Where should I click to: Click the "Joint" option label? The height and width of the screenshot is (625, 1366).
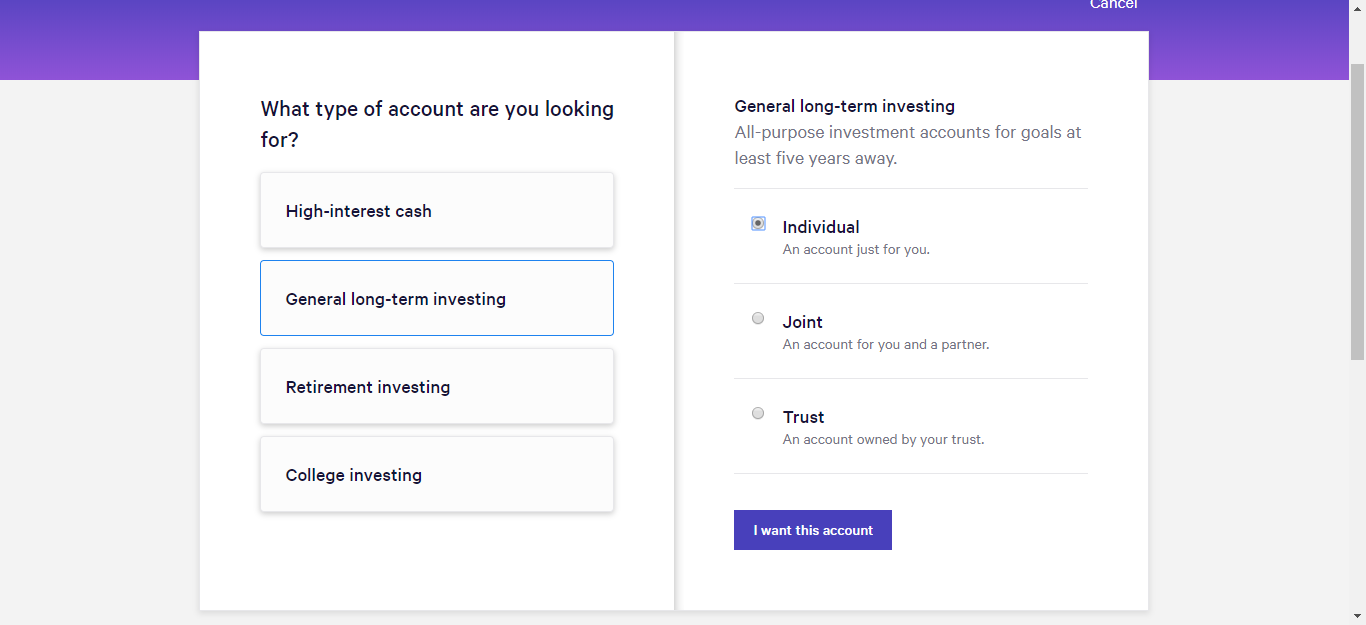[803, 322]
